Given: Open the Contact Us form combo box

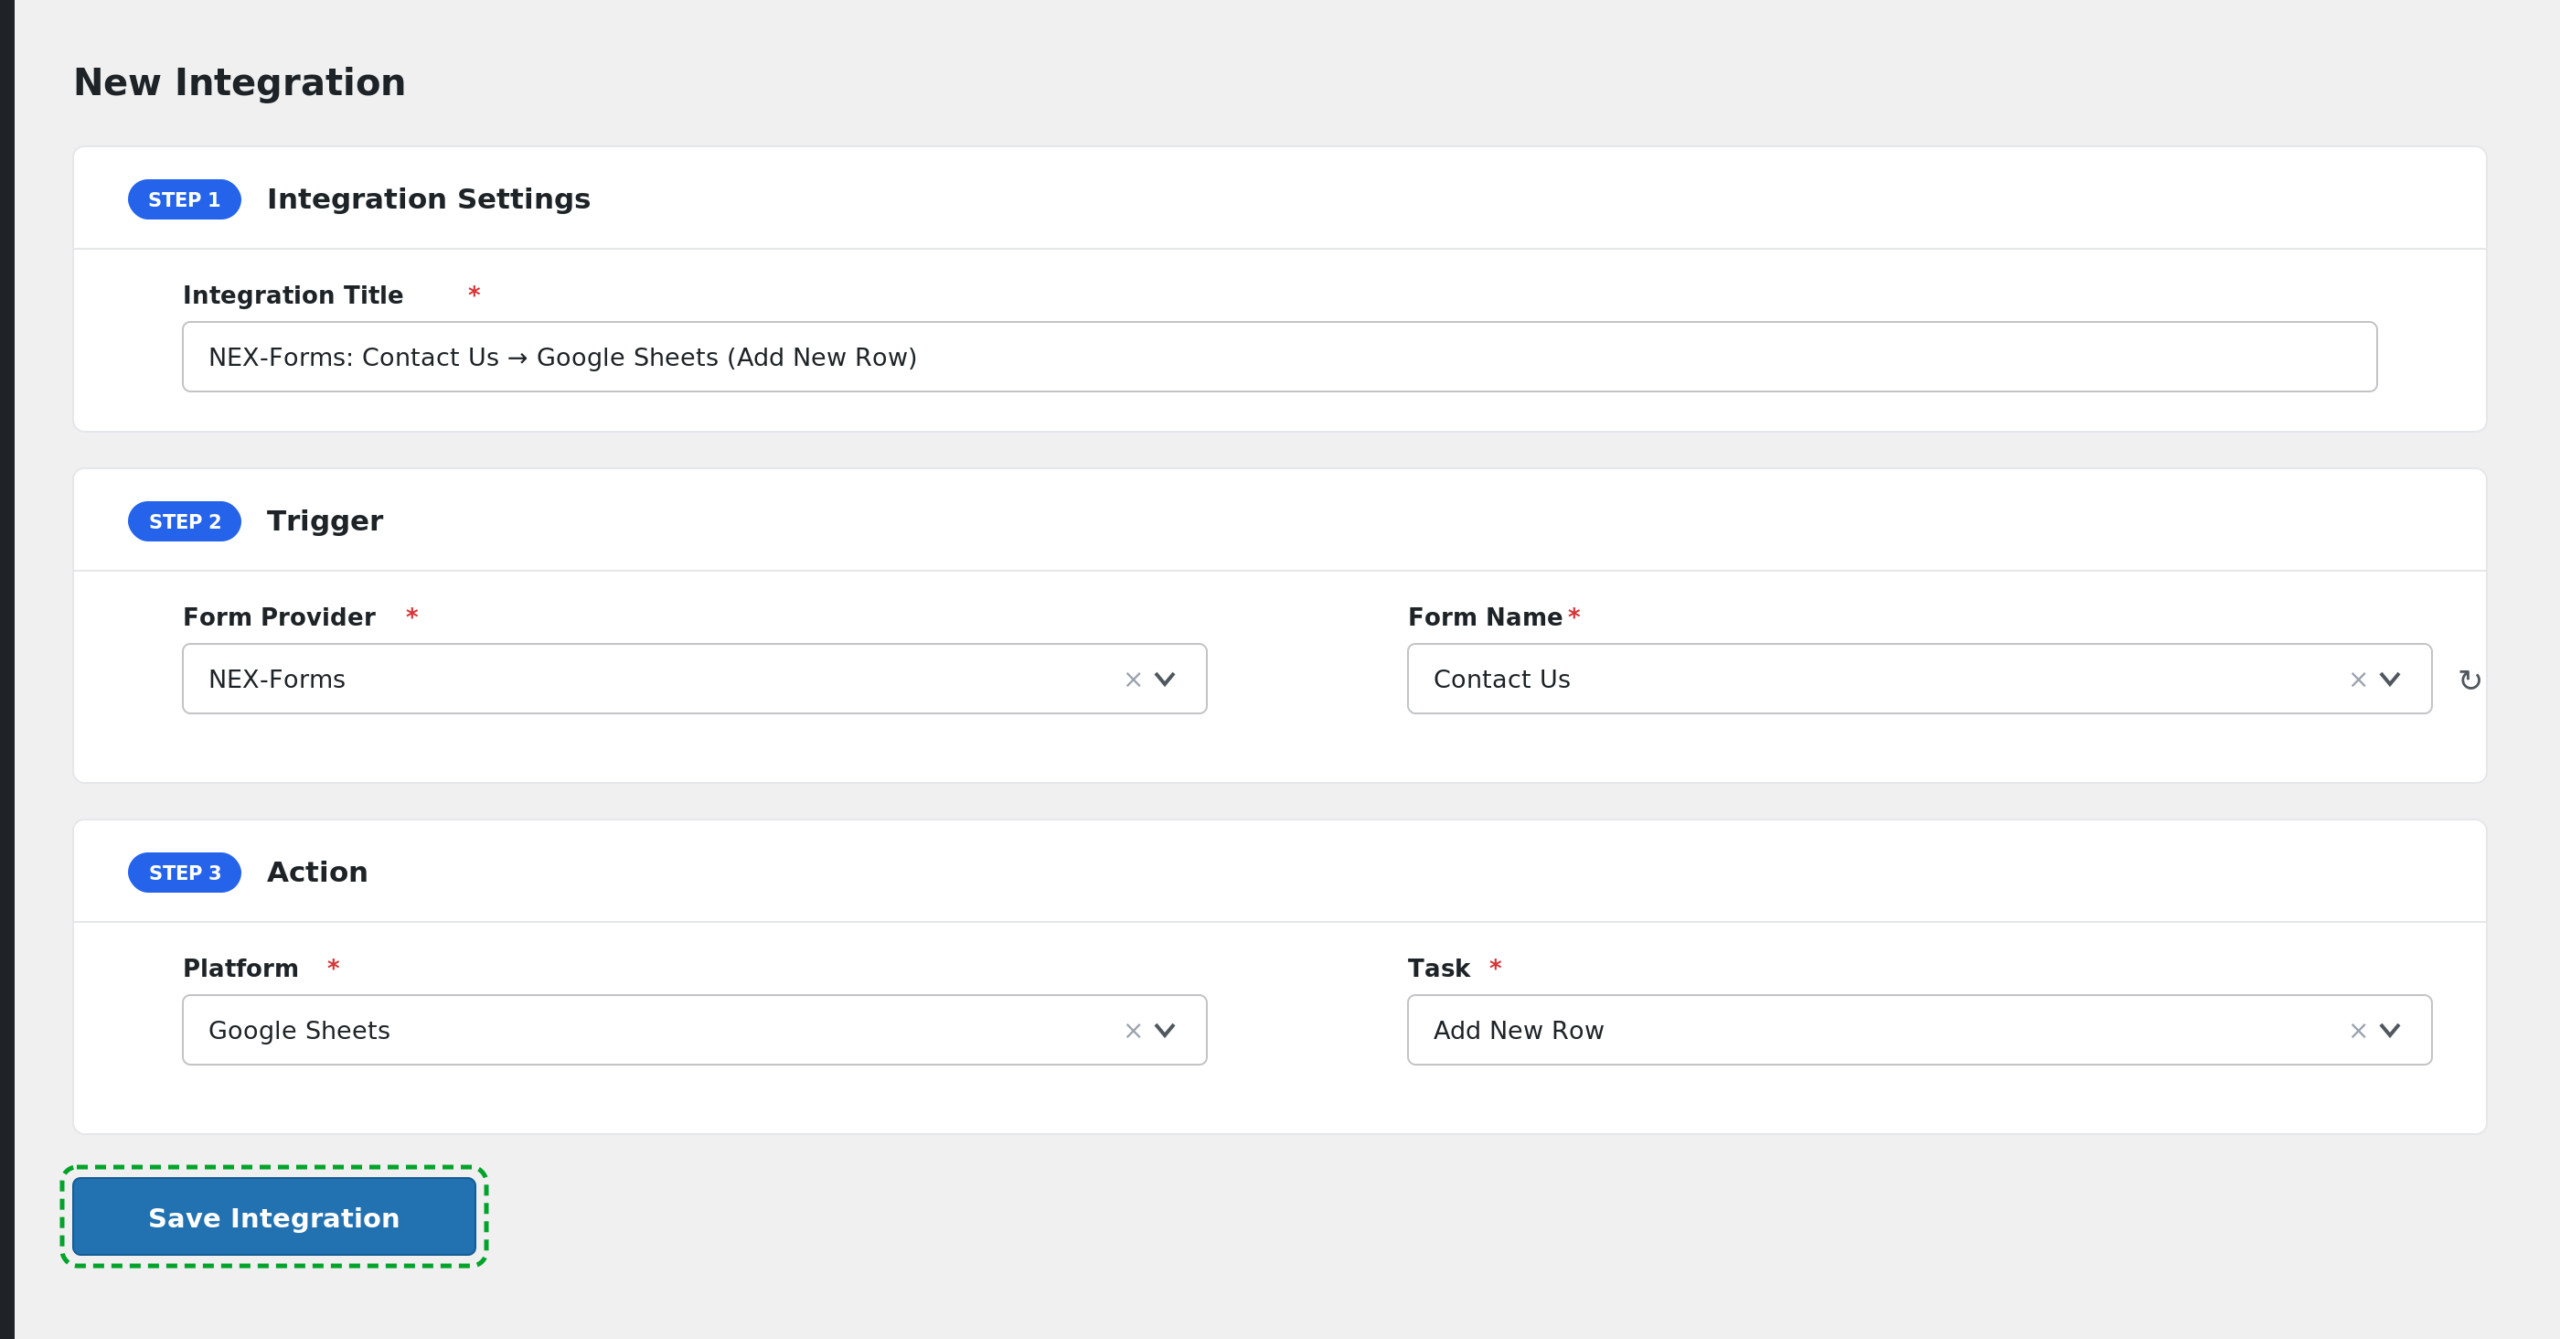Looking at the screenshot, I should pos(1919,679).
